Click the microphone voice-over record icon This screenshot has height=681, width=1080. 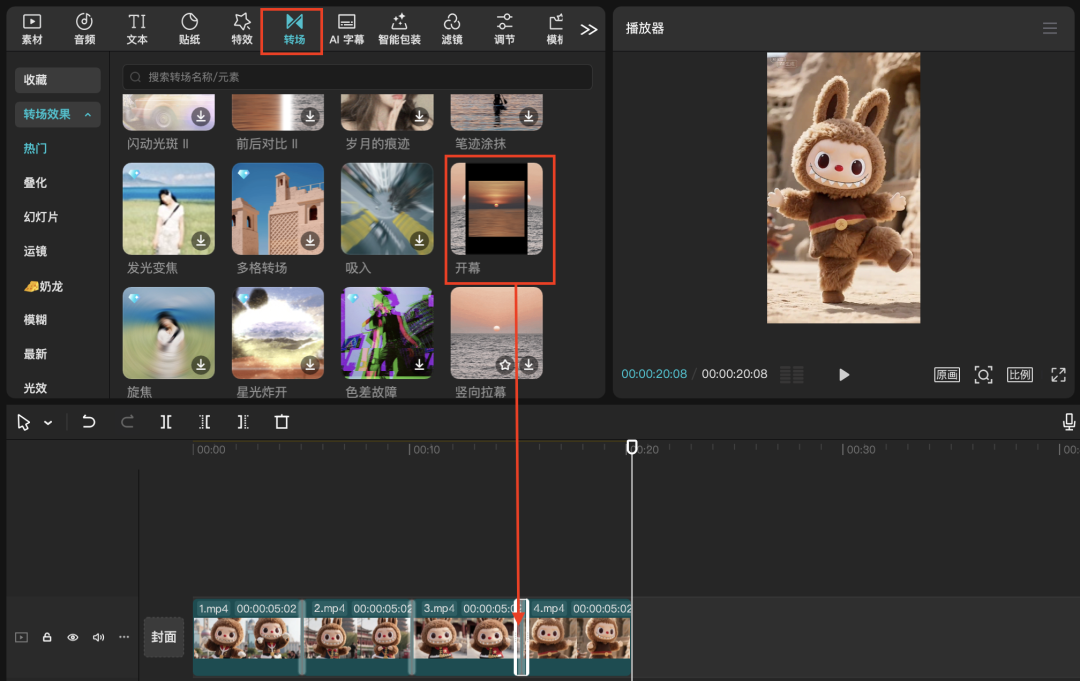[x=1069, y=422]
